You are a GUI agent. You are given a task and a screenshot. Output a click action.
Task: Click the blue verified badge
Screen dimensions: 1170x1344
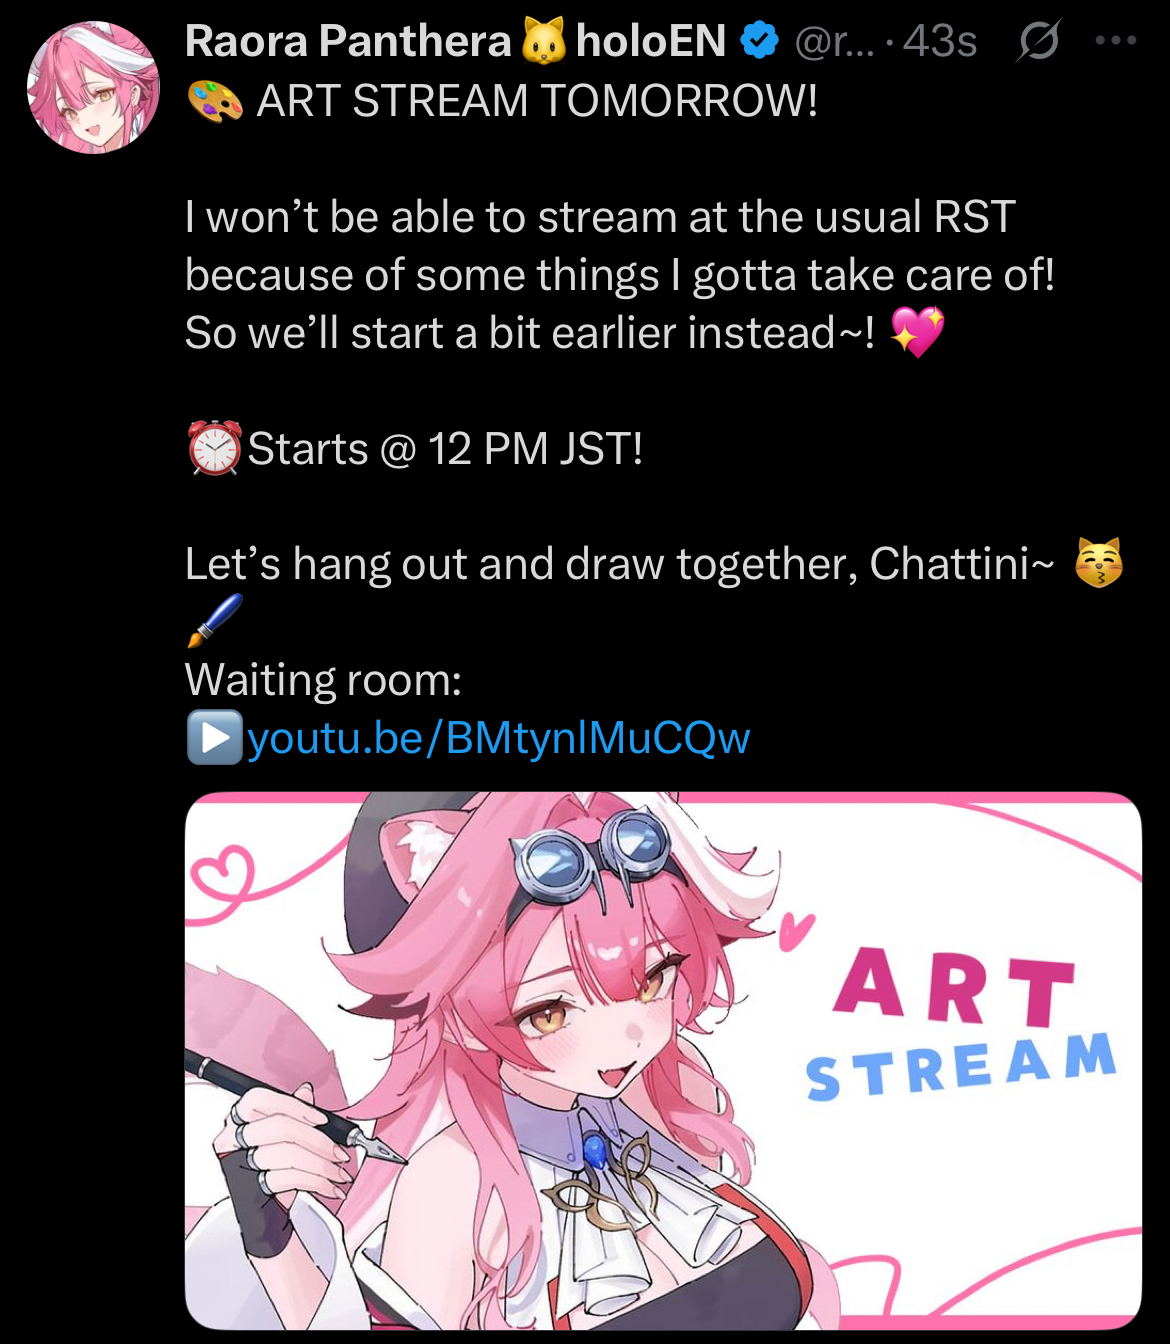(x=759, y=41)
